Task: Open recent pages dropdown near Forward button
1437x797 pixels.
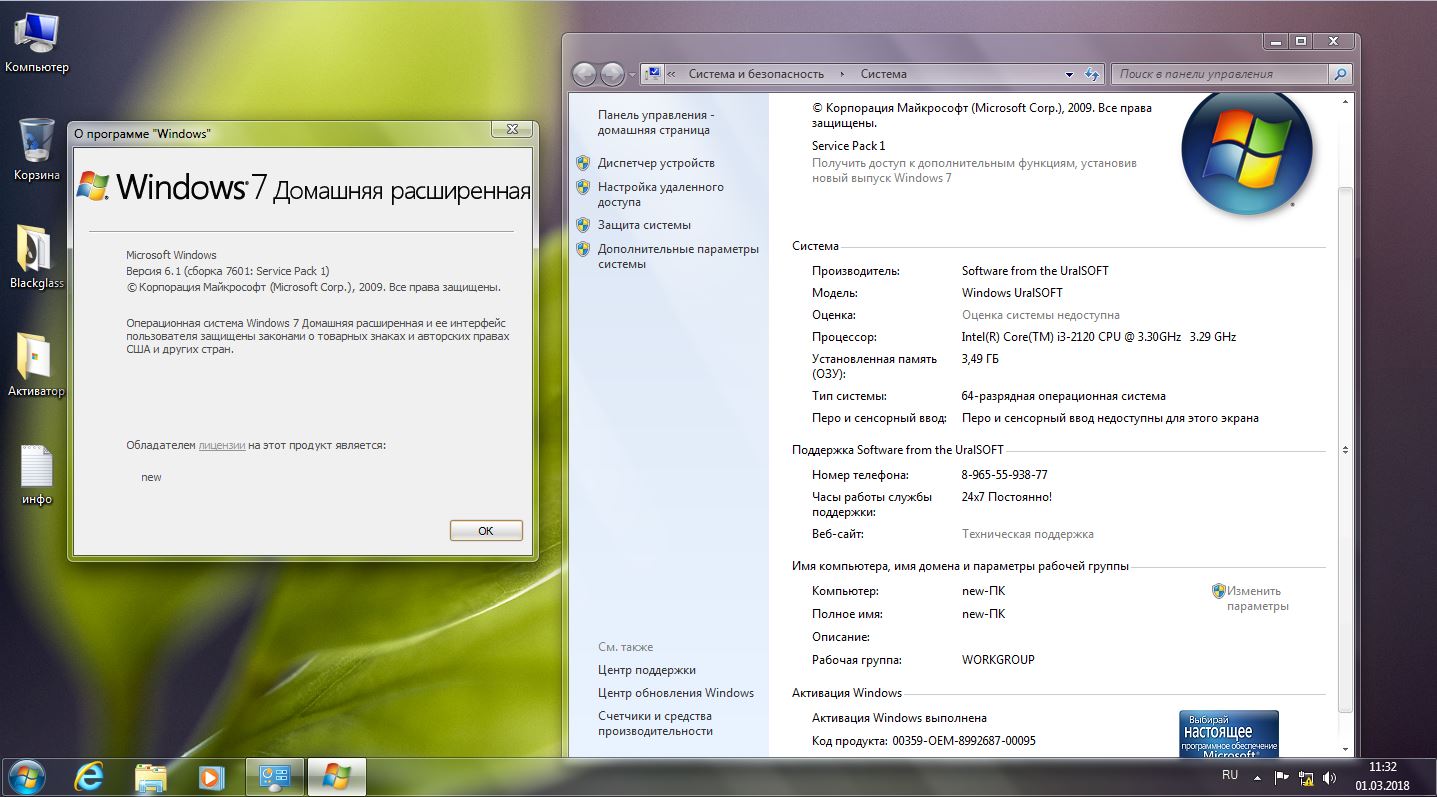Action: (x=632, y=75)
